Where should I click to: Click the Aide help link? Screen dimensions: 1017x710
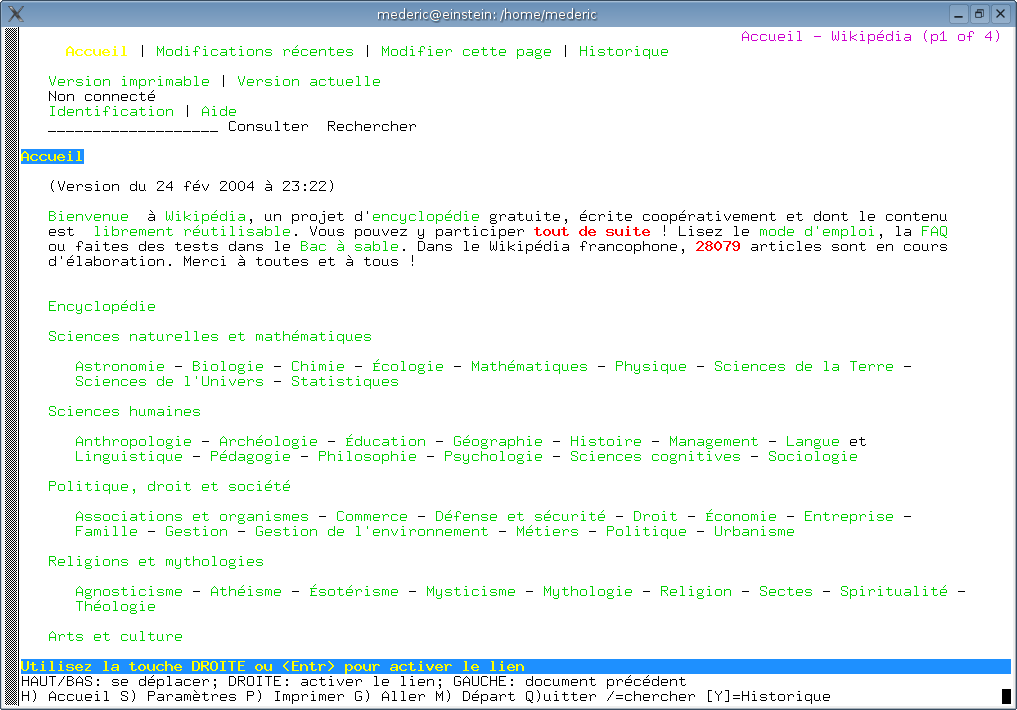218,111
